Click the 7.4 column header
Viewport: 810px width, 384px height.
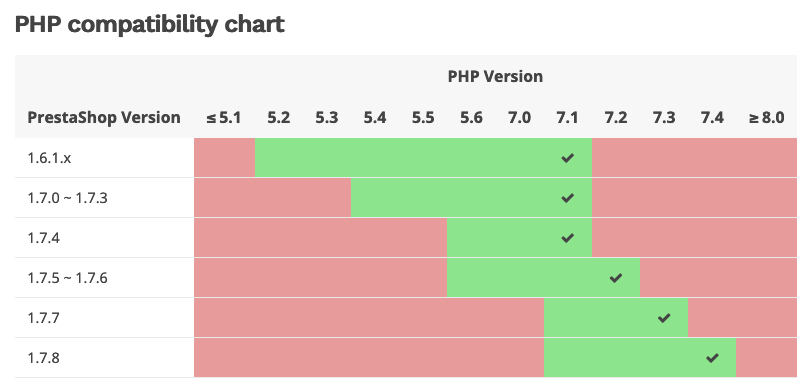(712, 118)
